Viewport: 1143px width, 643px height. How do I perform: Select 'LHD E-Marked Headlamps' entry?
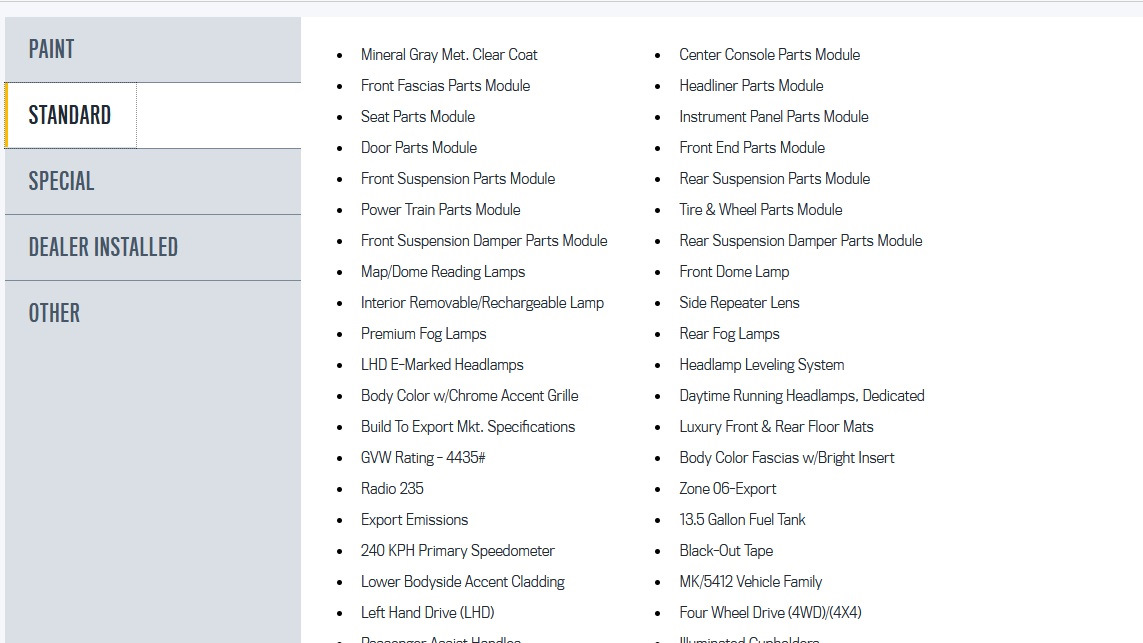[442, 365]
